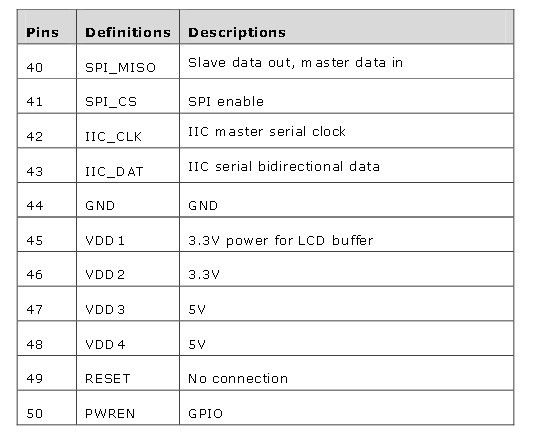Click the IIC_DAT definition text
534x435 pixels.
pos(114,172)
